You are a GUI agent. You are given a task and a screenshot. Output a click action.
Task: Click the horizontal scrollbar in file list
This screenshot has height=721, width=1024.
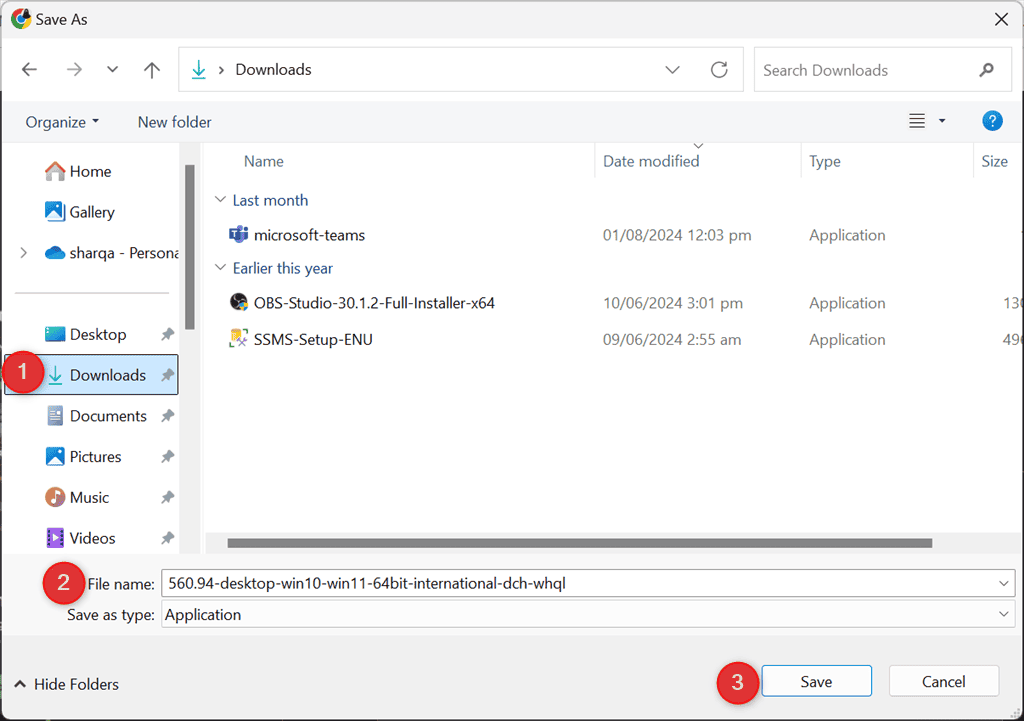(580, 544)
